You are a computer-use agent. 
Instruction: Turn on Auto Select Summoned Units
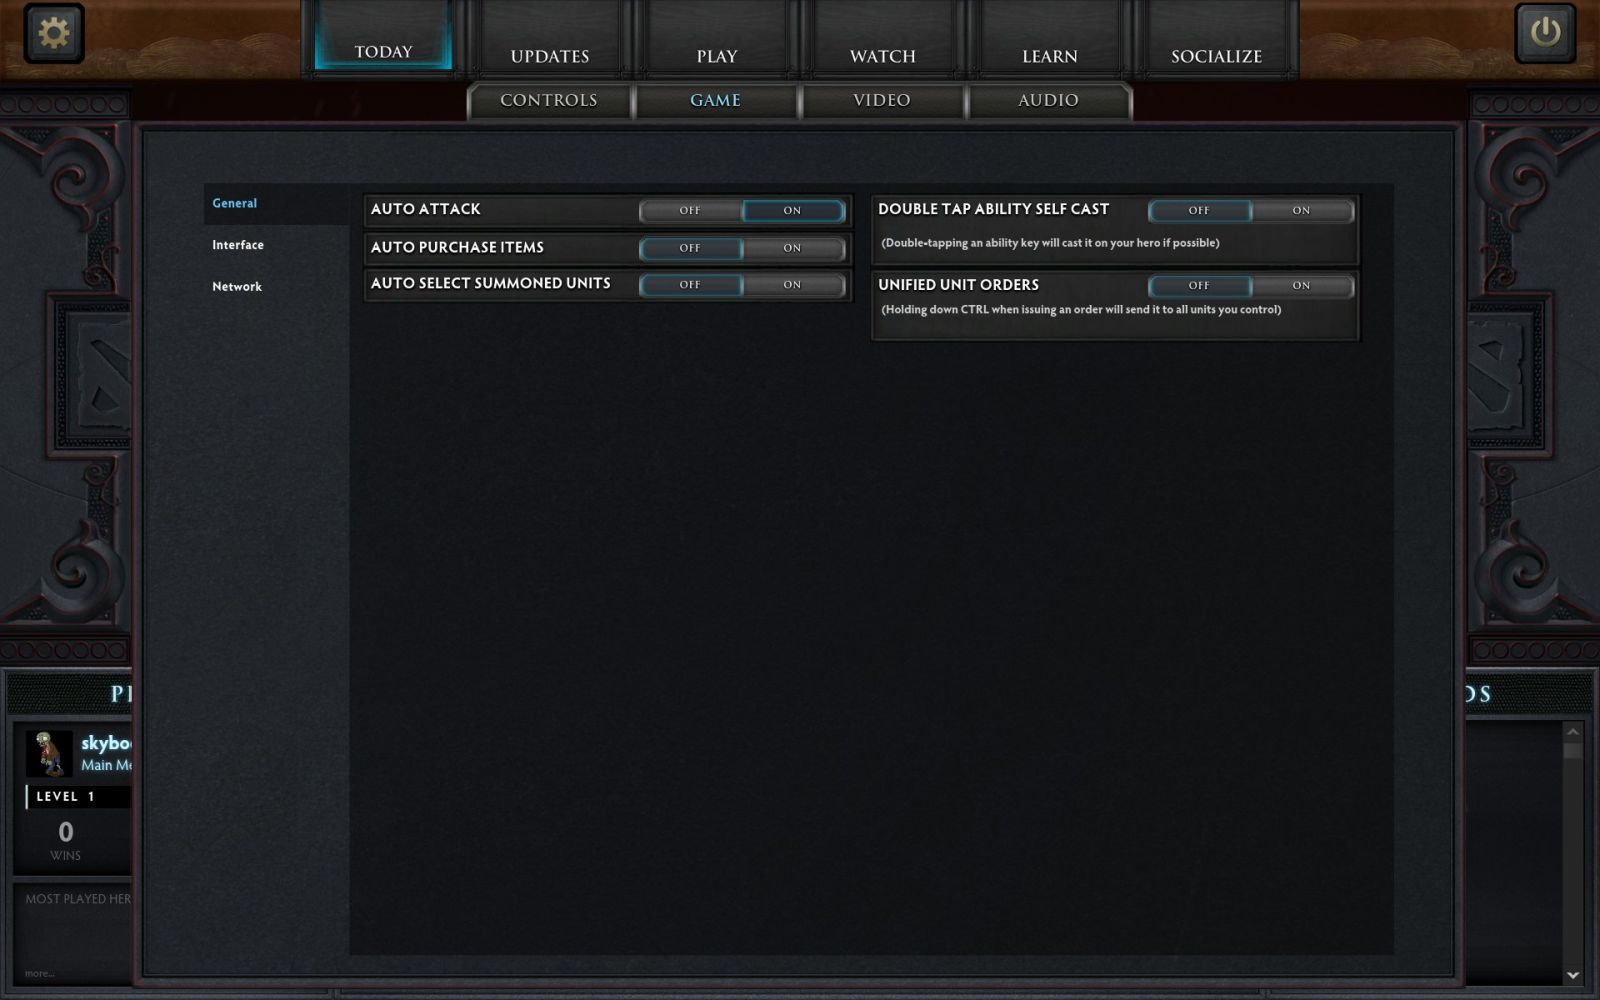pos(792,285)
